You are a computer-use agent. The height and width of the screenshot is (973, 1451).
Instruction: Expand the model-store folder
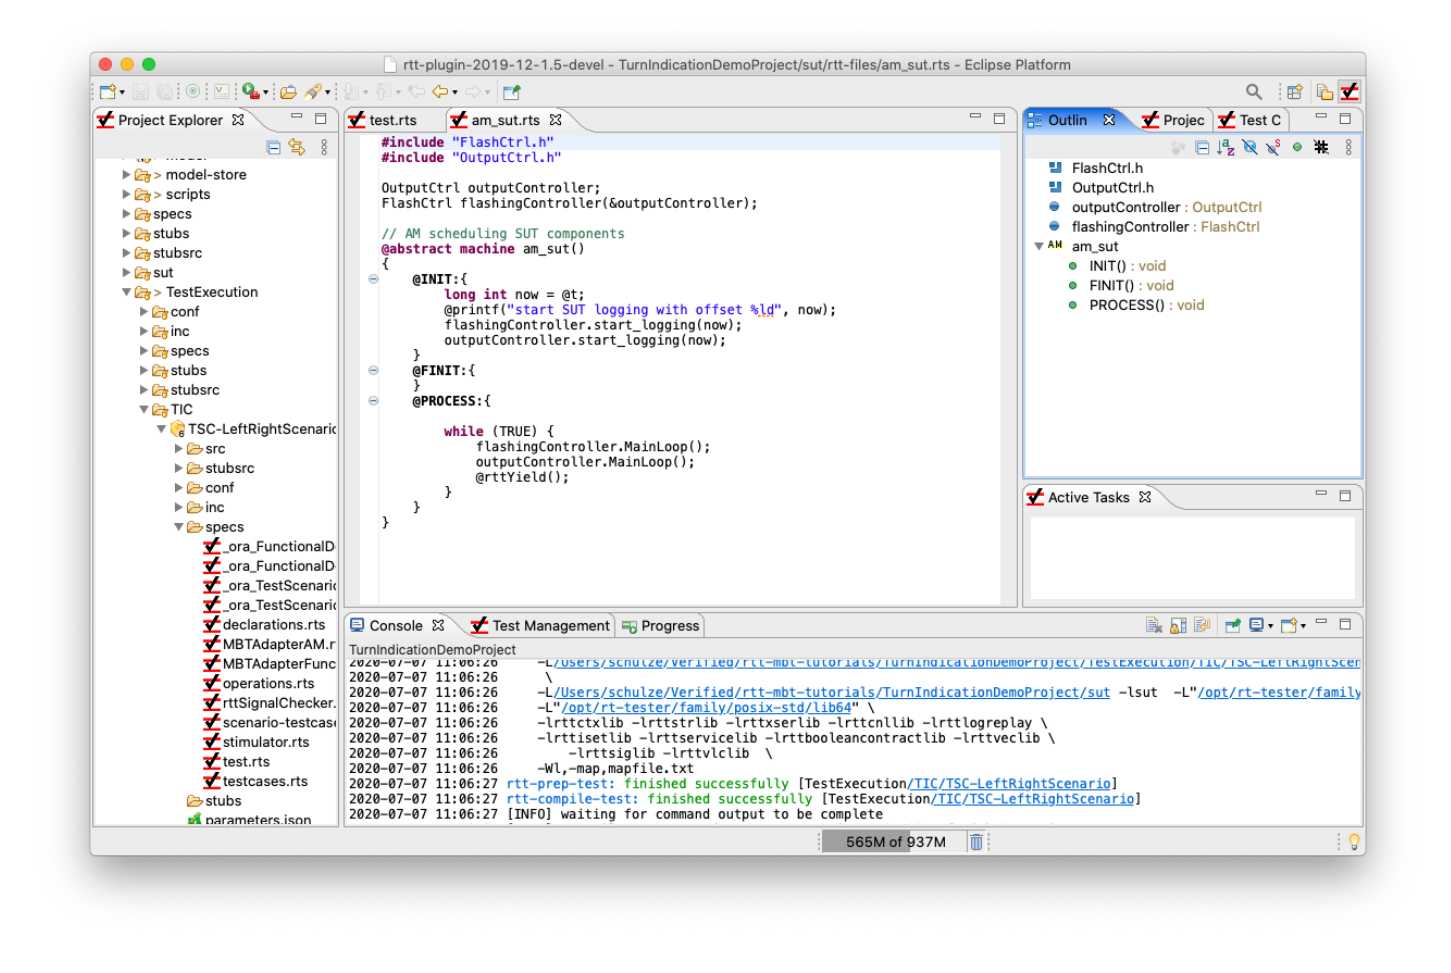[127, 174]
